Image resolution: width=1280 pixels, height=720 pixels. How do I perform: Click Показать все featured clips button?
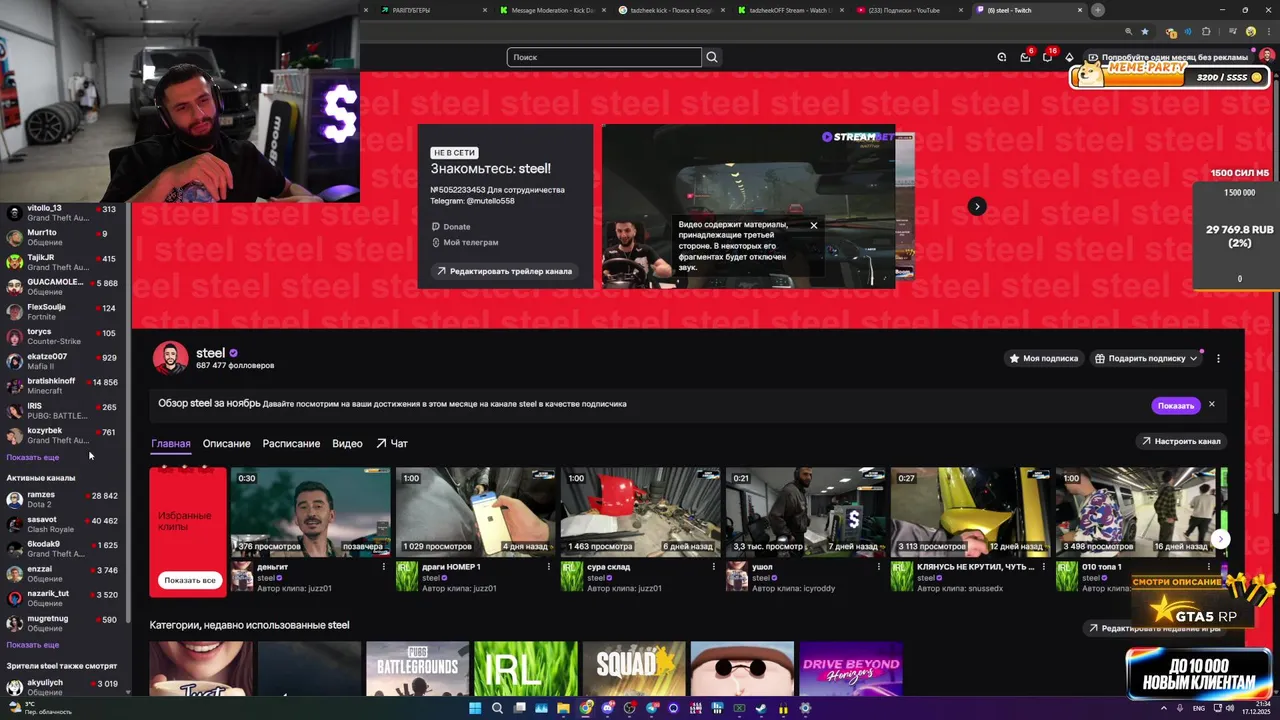pos(190,580)
